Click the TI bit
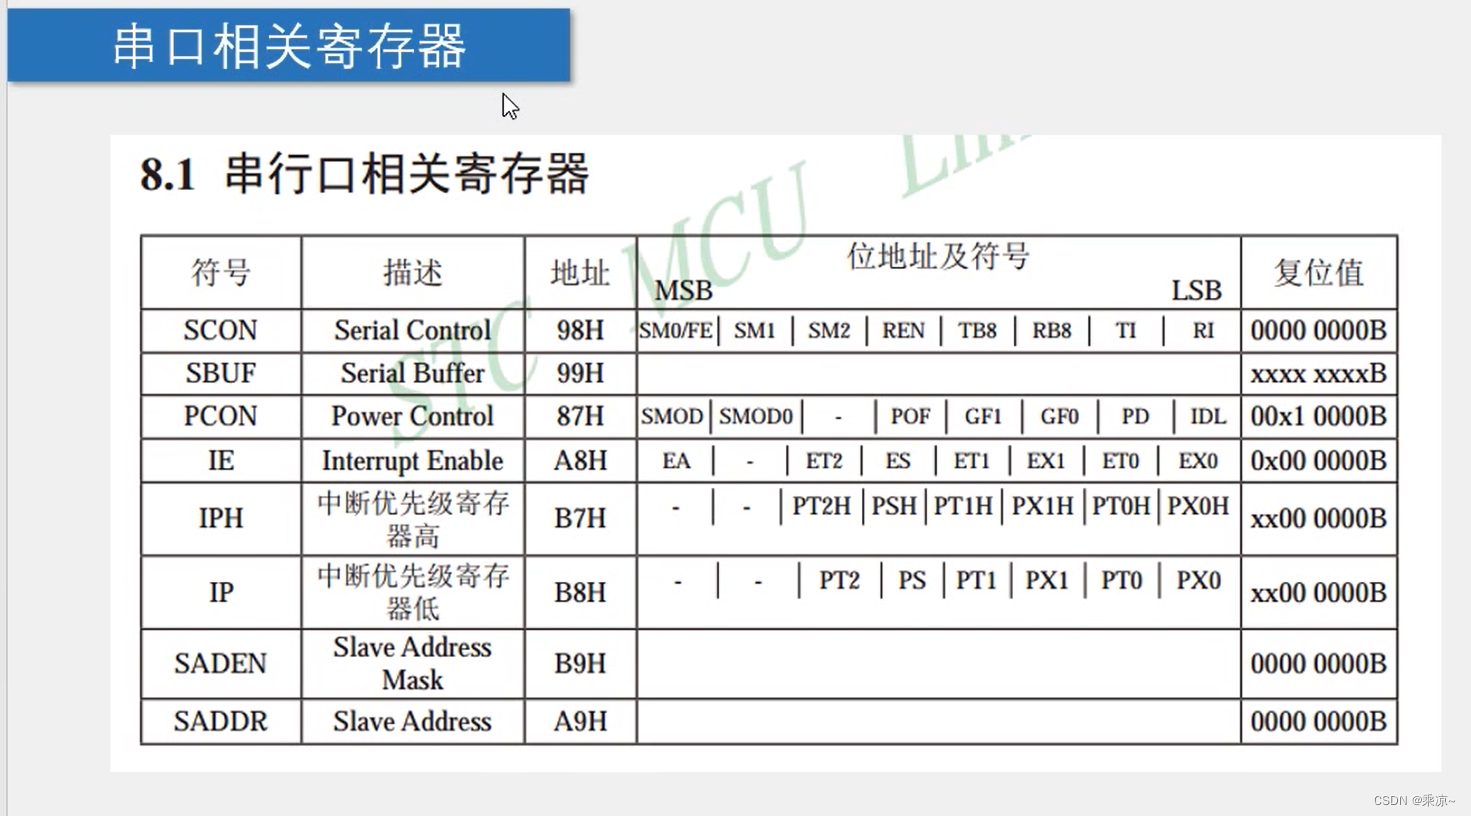This screenshot has height=816, width=1471. click(1126, 331)
